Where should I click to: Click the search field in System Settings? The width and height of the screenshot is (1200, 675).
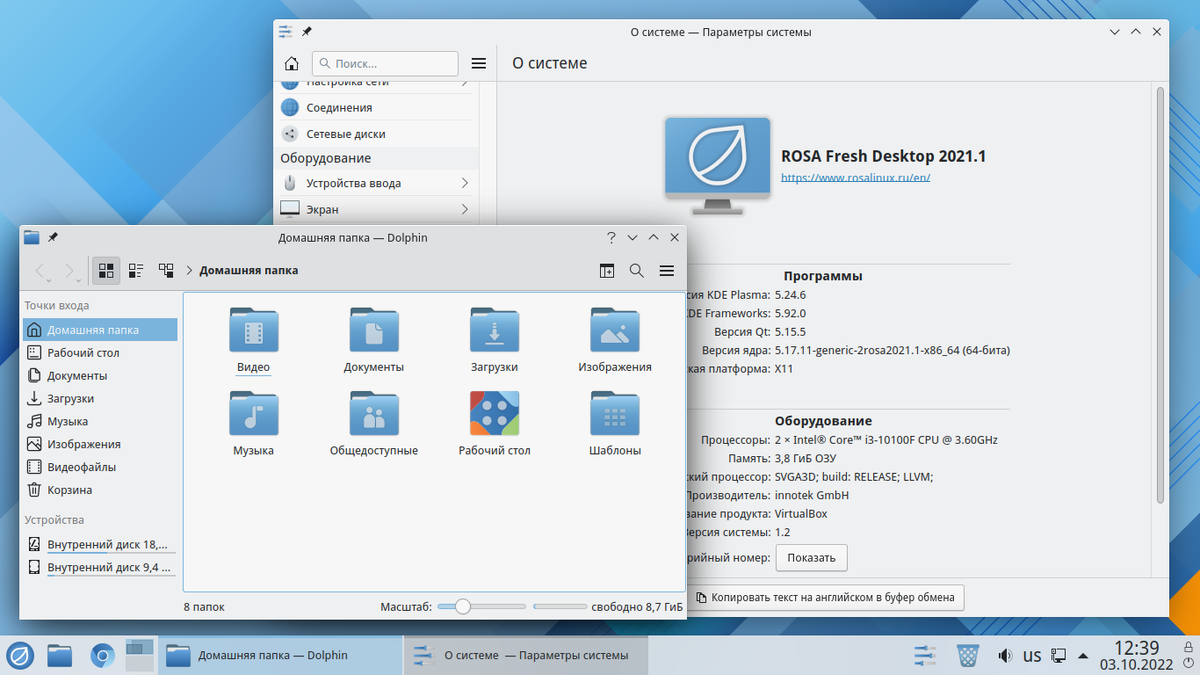click(385, 63)
